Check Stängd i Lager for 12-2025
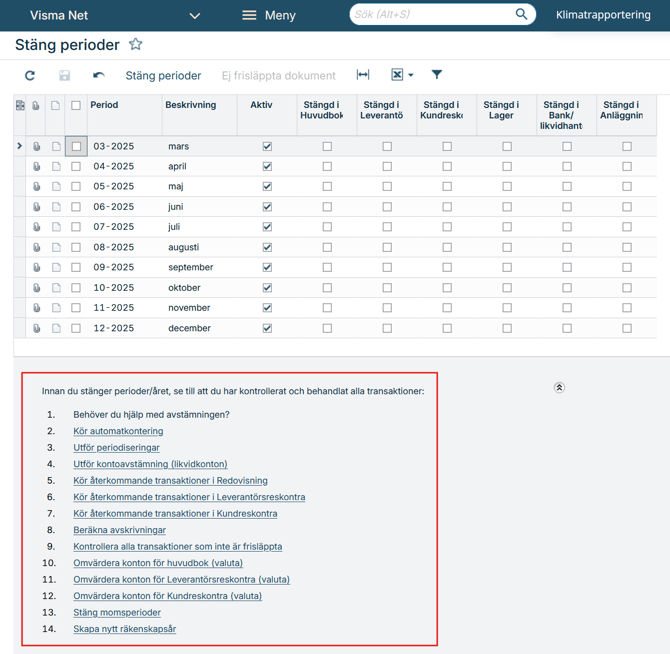Image resolution: width=670 pixels, height=654 pixels. tap(507, 328)
